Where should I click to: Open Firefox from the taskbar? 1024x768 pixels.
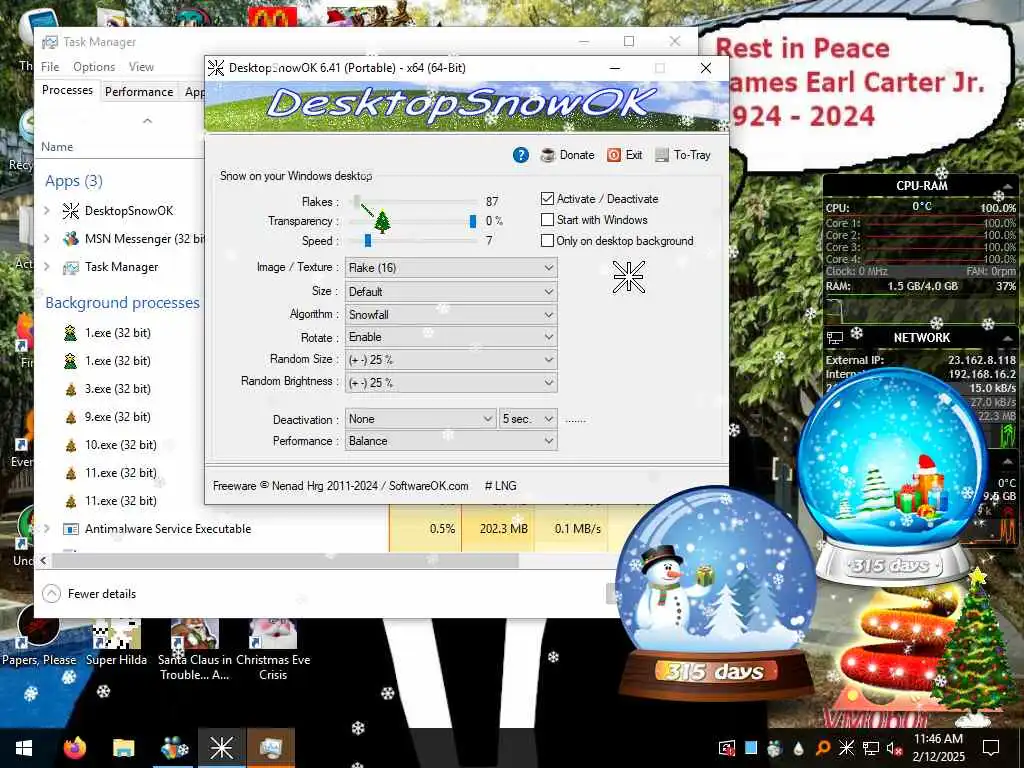(75, 748)
